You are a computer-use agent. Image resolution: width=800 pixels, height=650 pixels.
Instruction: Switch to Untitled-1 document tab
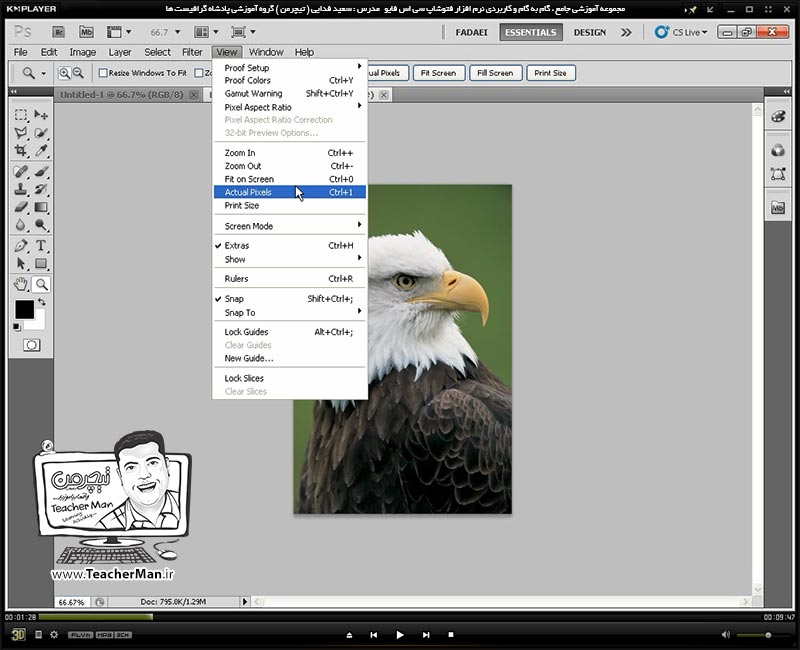(121, 94)
